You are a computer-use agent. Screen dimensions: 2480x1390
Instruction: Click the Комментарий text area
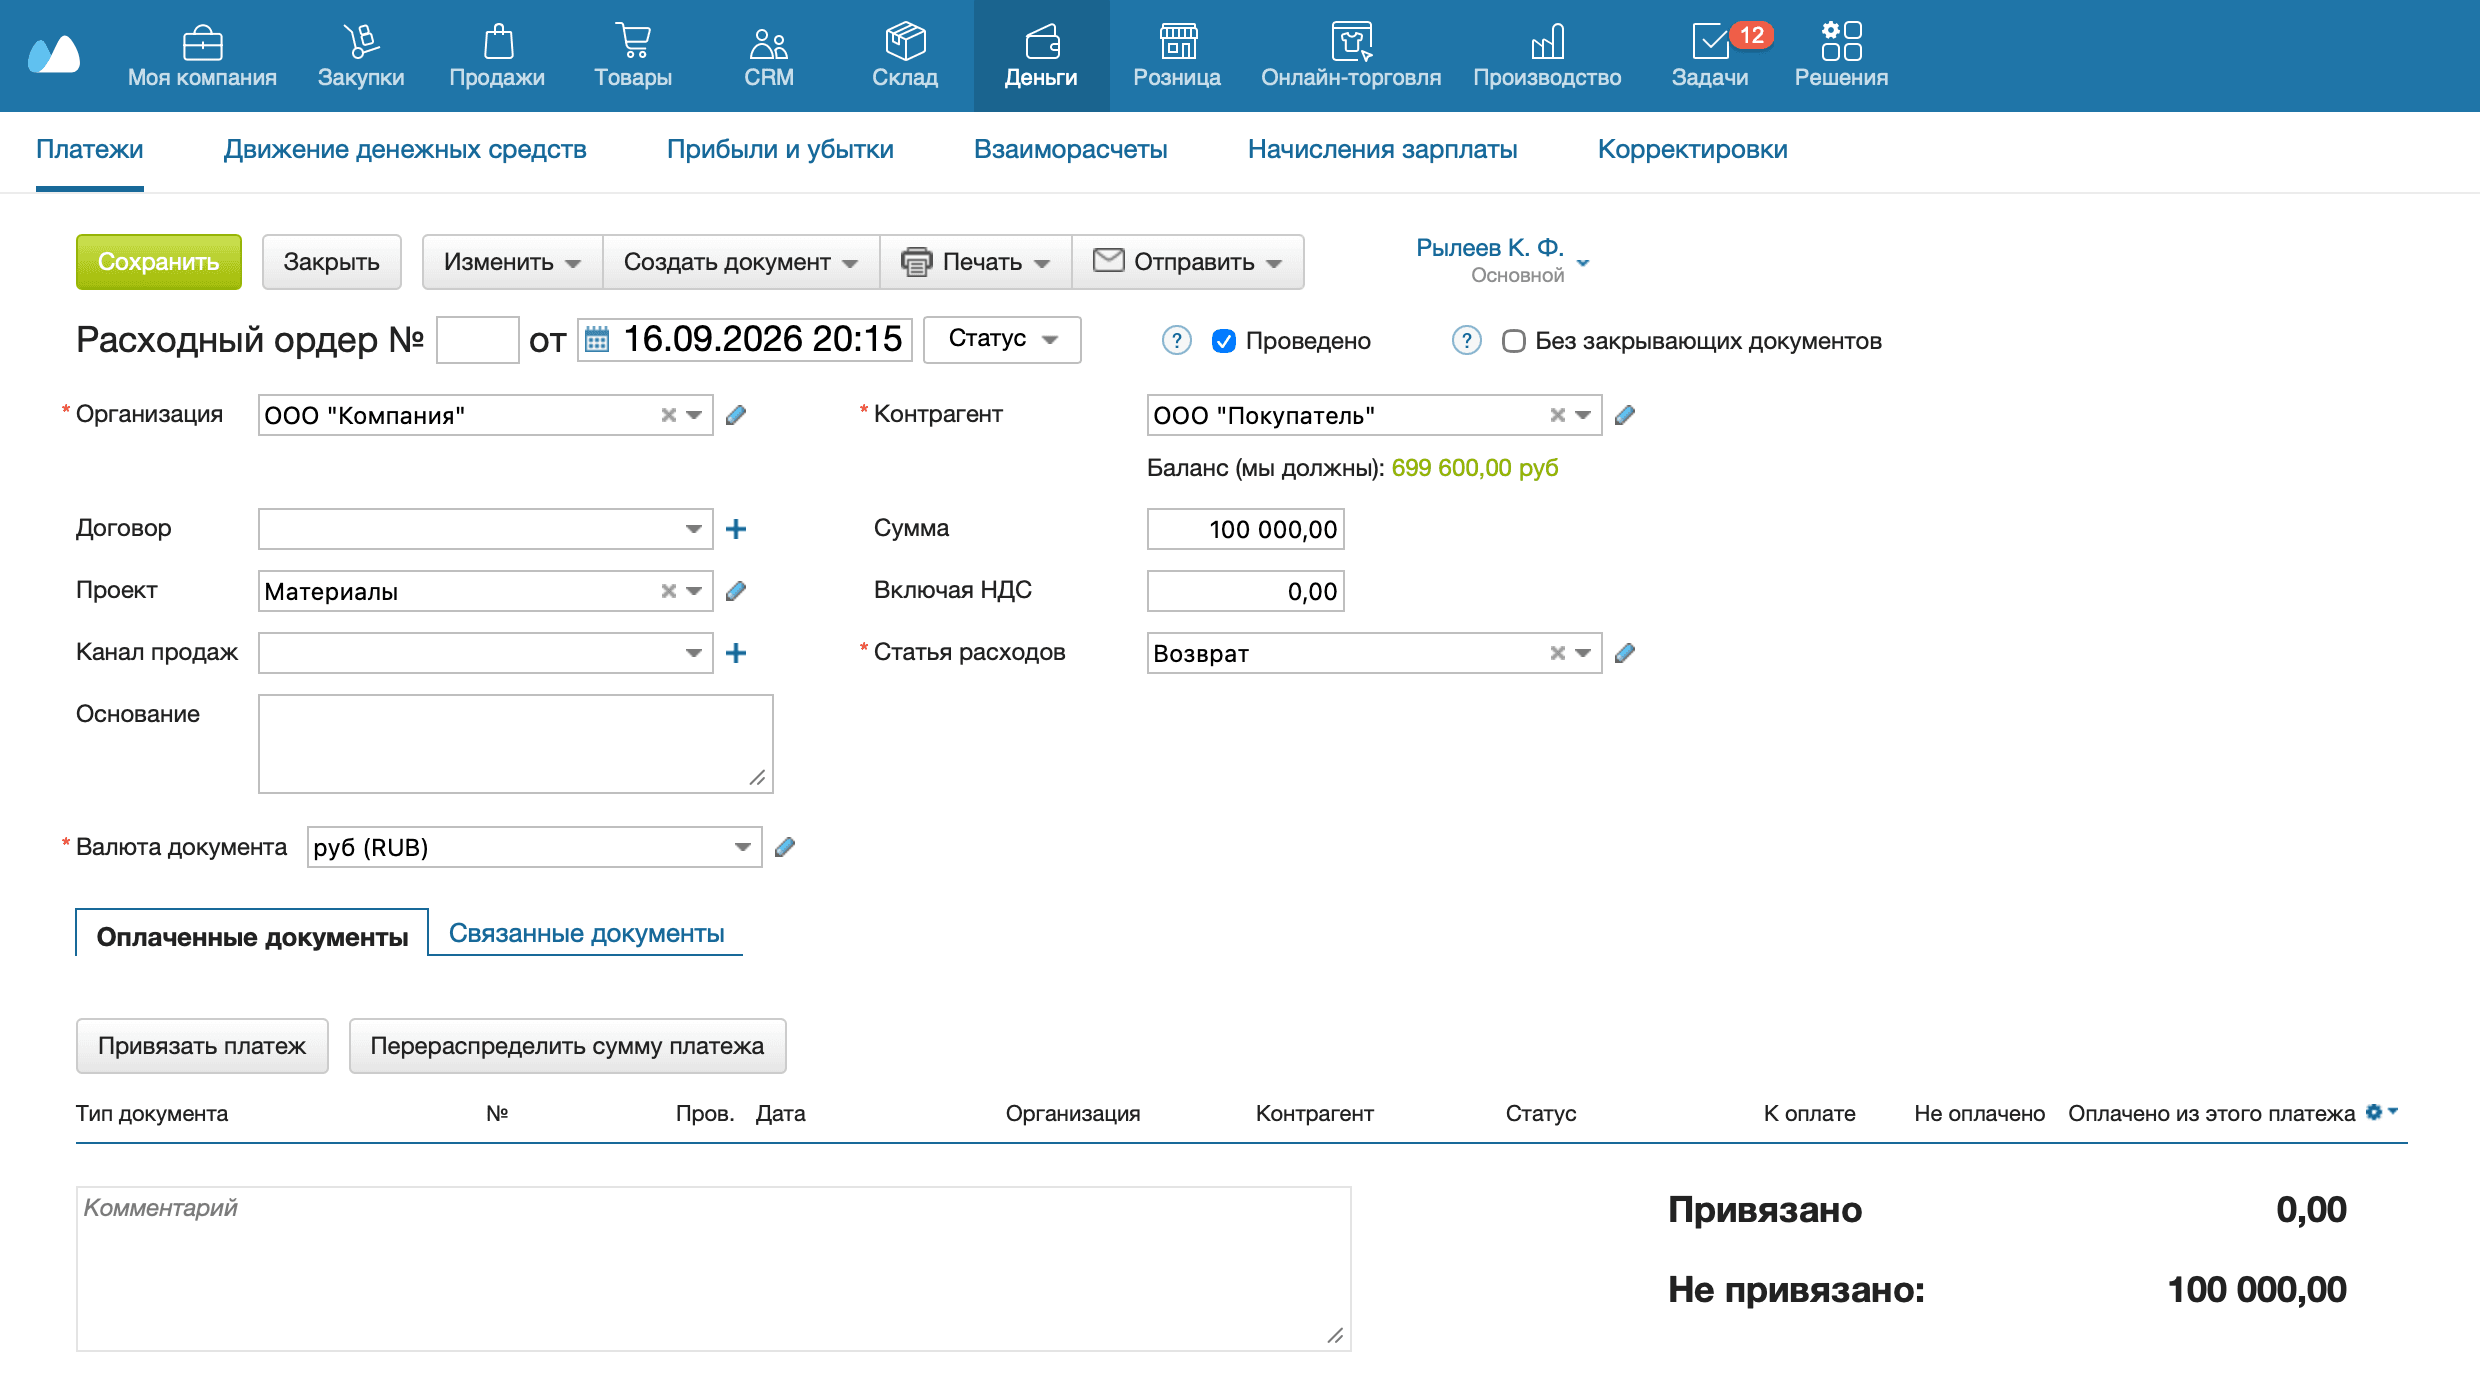point(714,1269)
